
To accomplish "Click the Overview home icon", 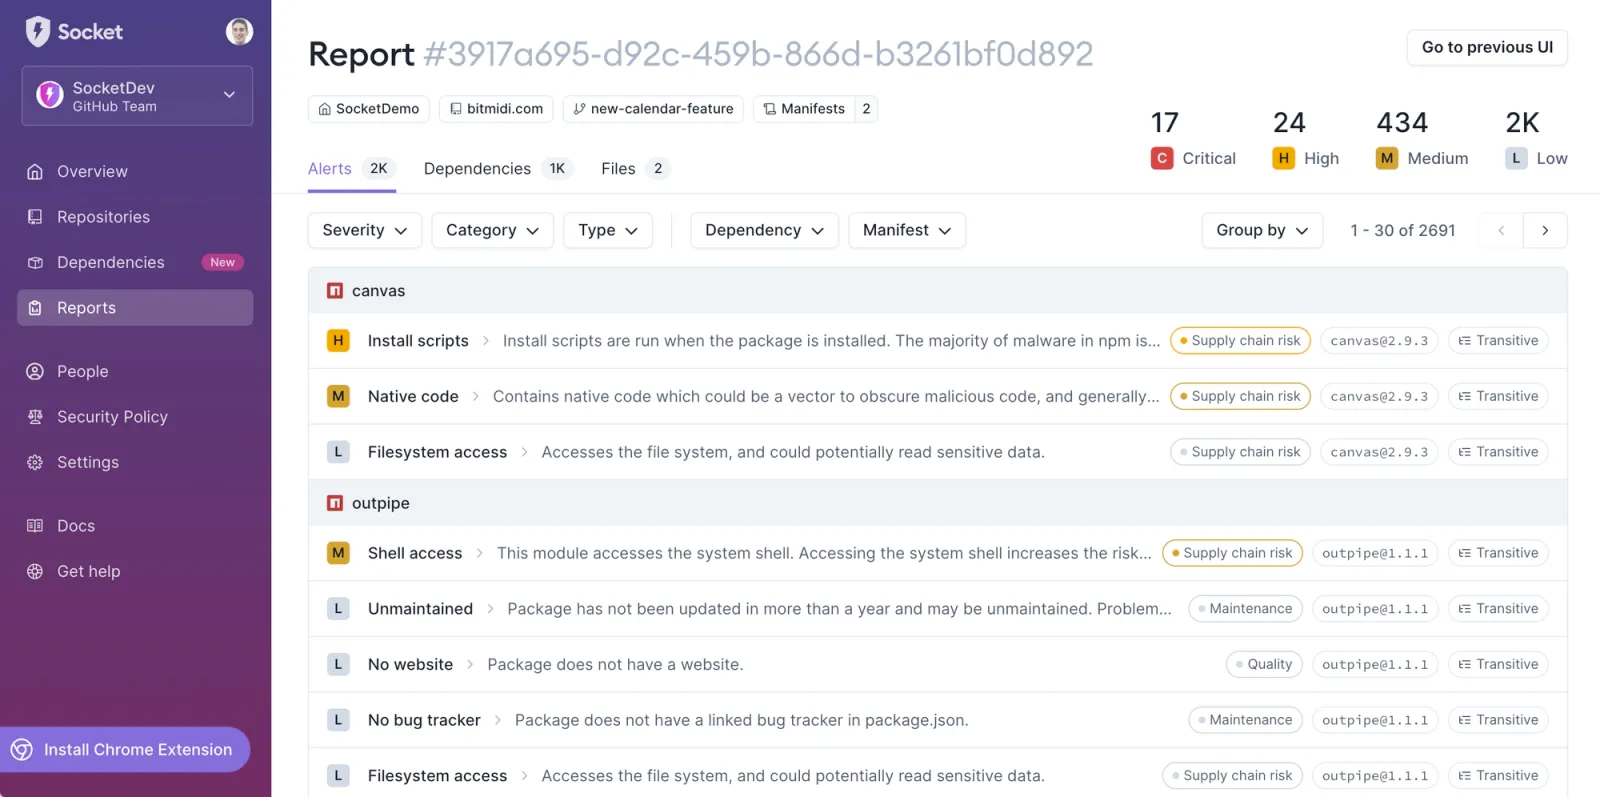I will tap(35, 172).
